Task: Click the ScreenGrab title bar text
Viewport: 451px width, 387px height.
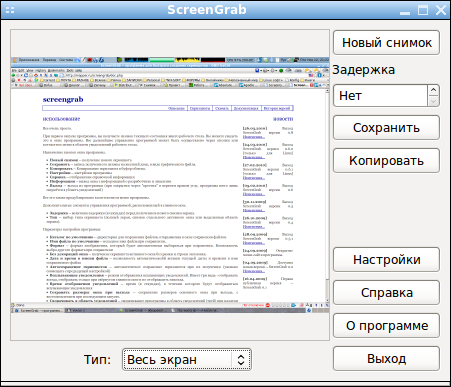Action: (x=207, y=10)
